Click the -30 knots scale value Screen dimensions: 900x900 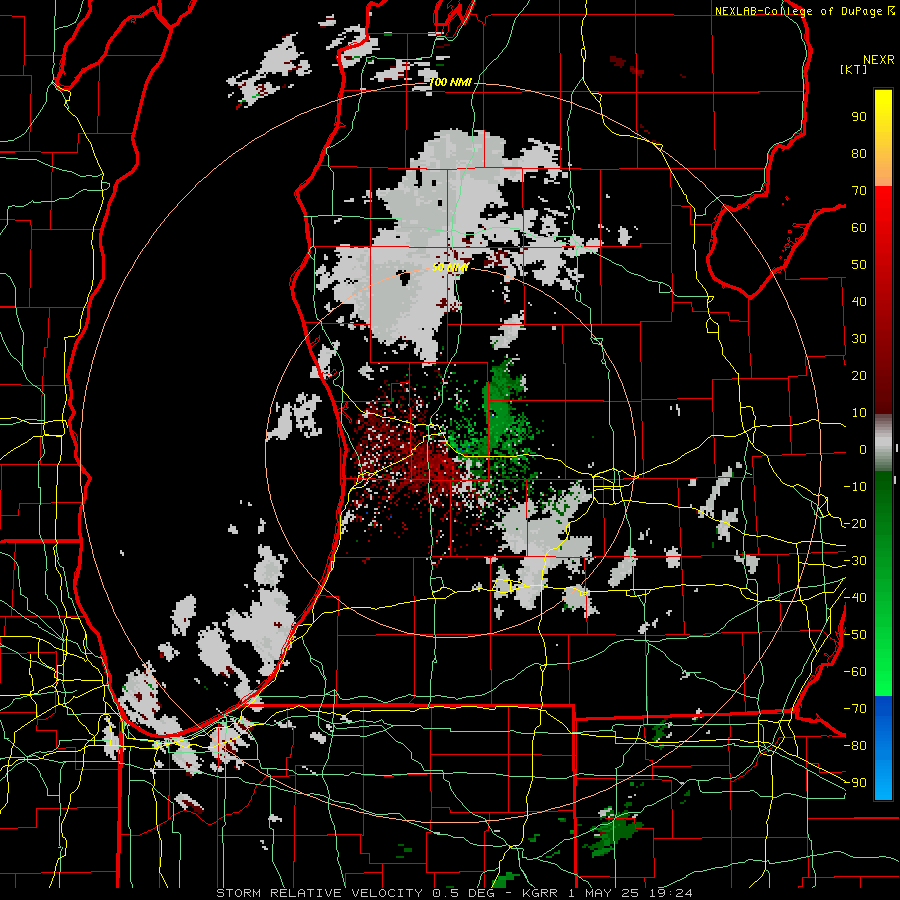[x=855, y=561]
